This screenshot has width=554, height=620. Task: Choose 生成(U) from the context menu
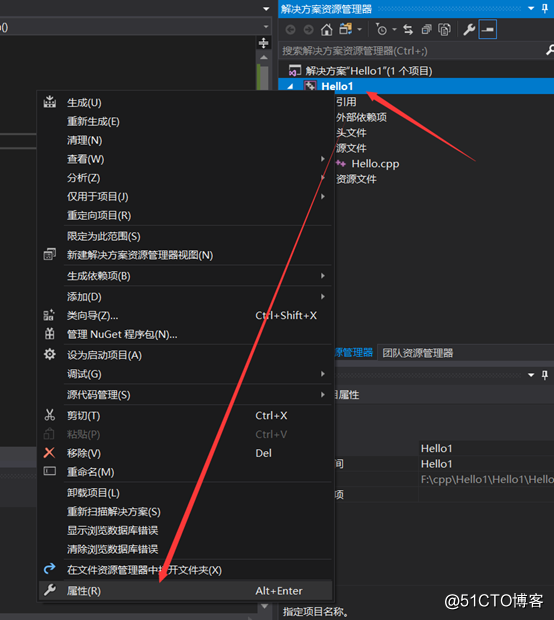[x=185, y=103]
